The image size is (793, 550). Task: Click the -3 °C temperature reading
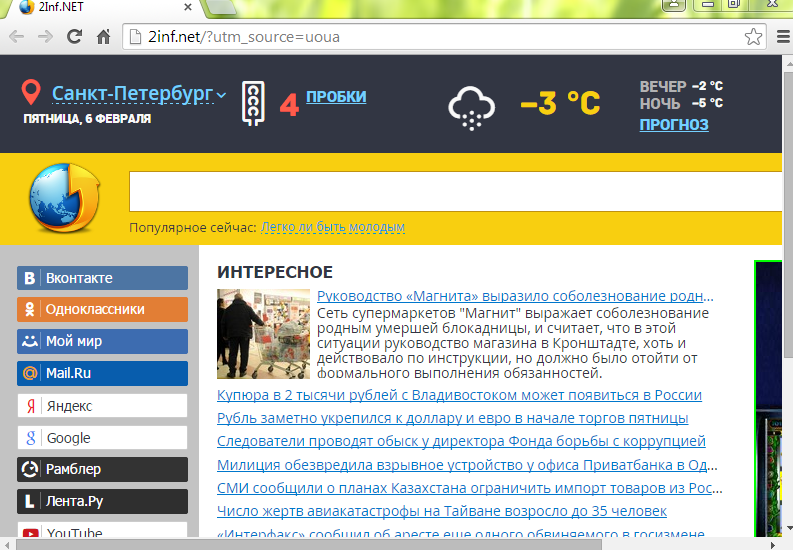point(560,103)
